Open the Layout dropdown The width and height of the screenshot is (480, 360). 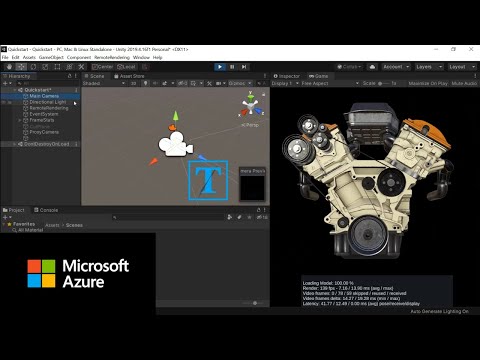462,67
